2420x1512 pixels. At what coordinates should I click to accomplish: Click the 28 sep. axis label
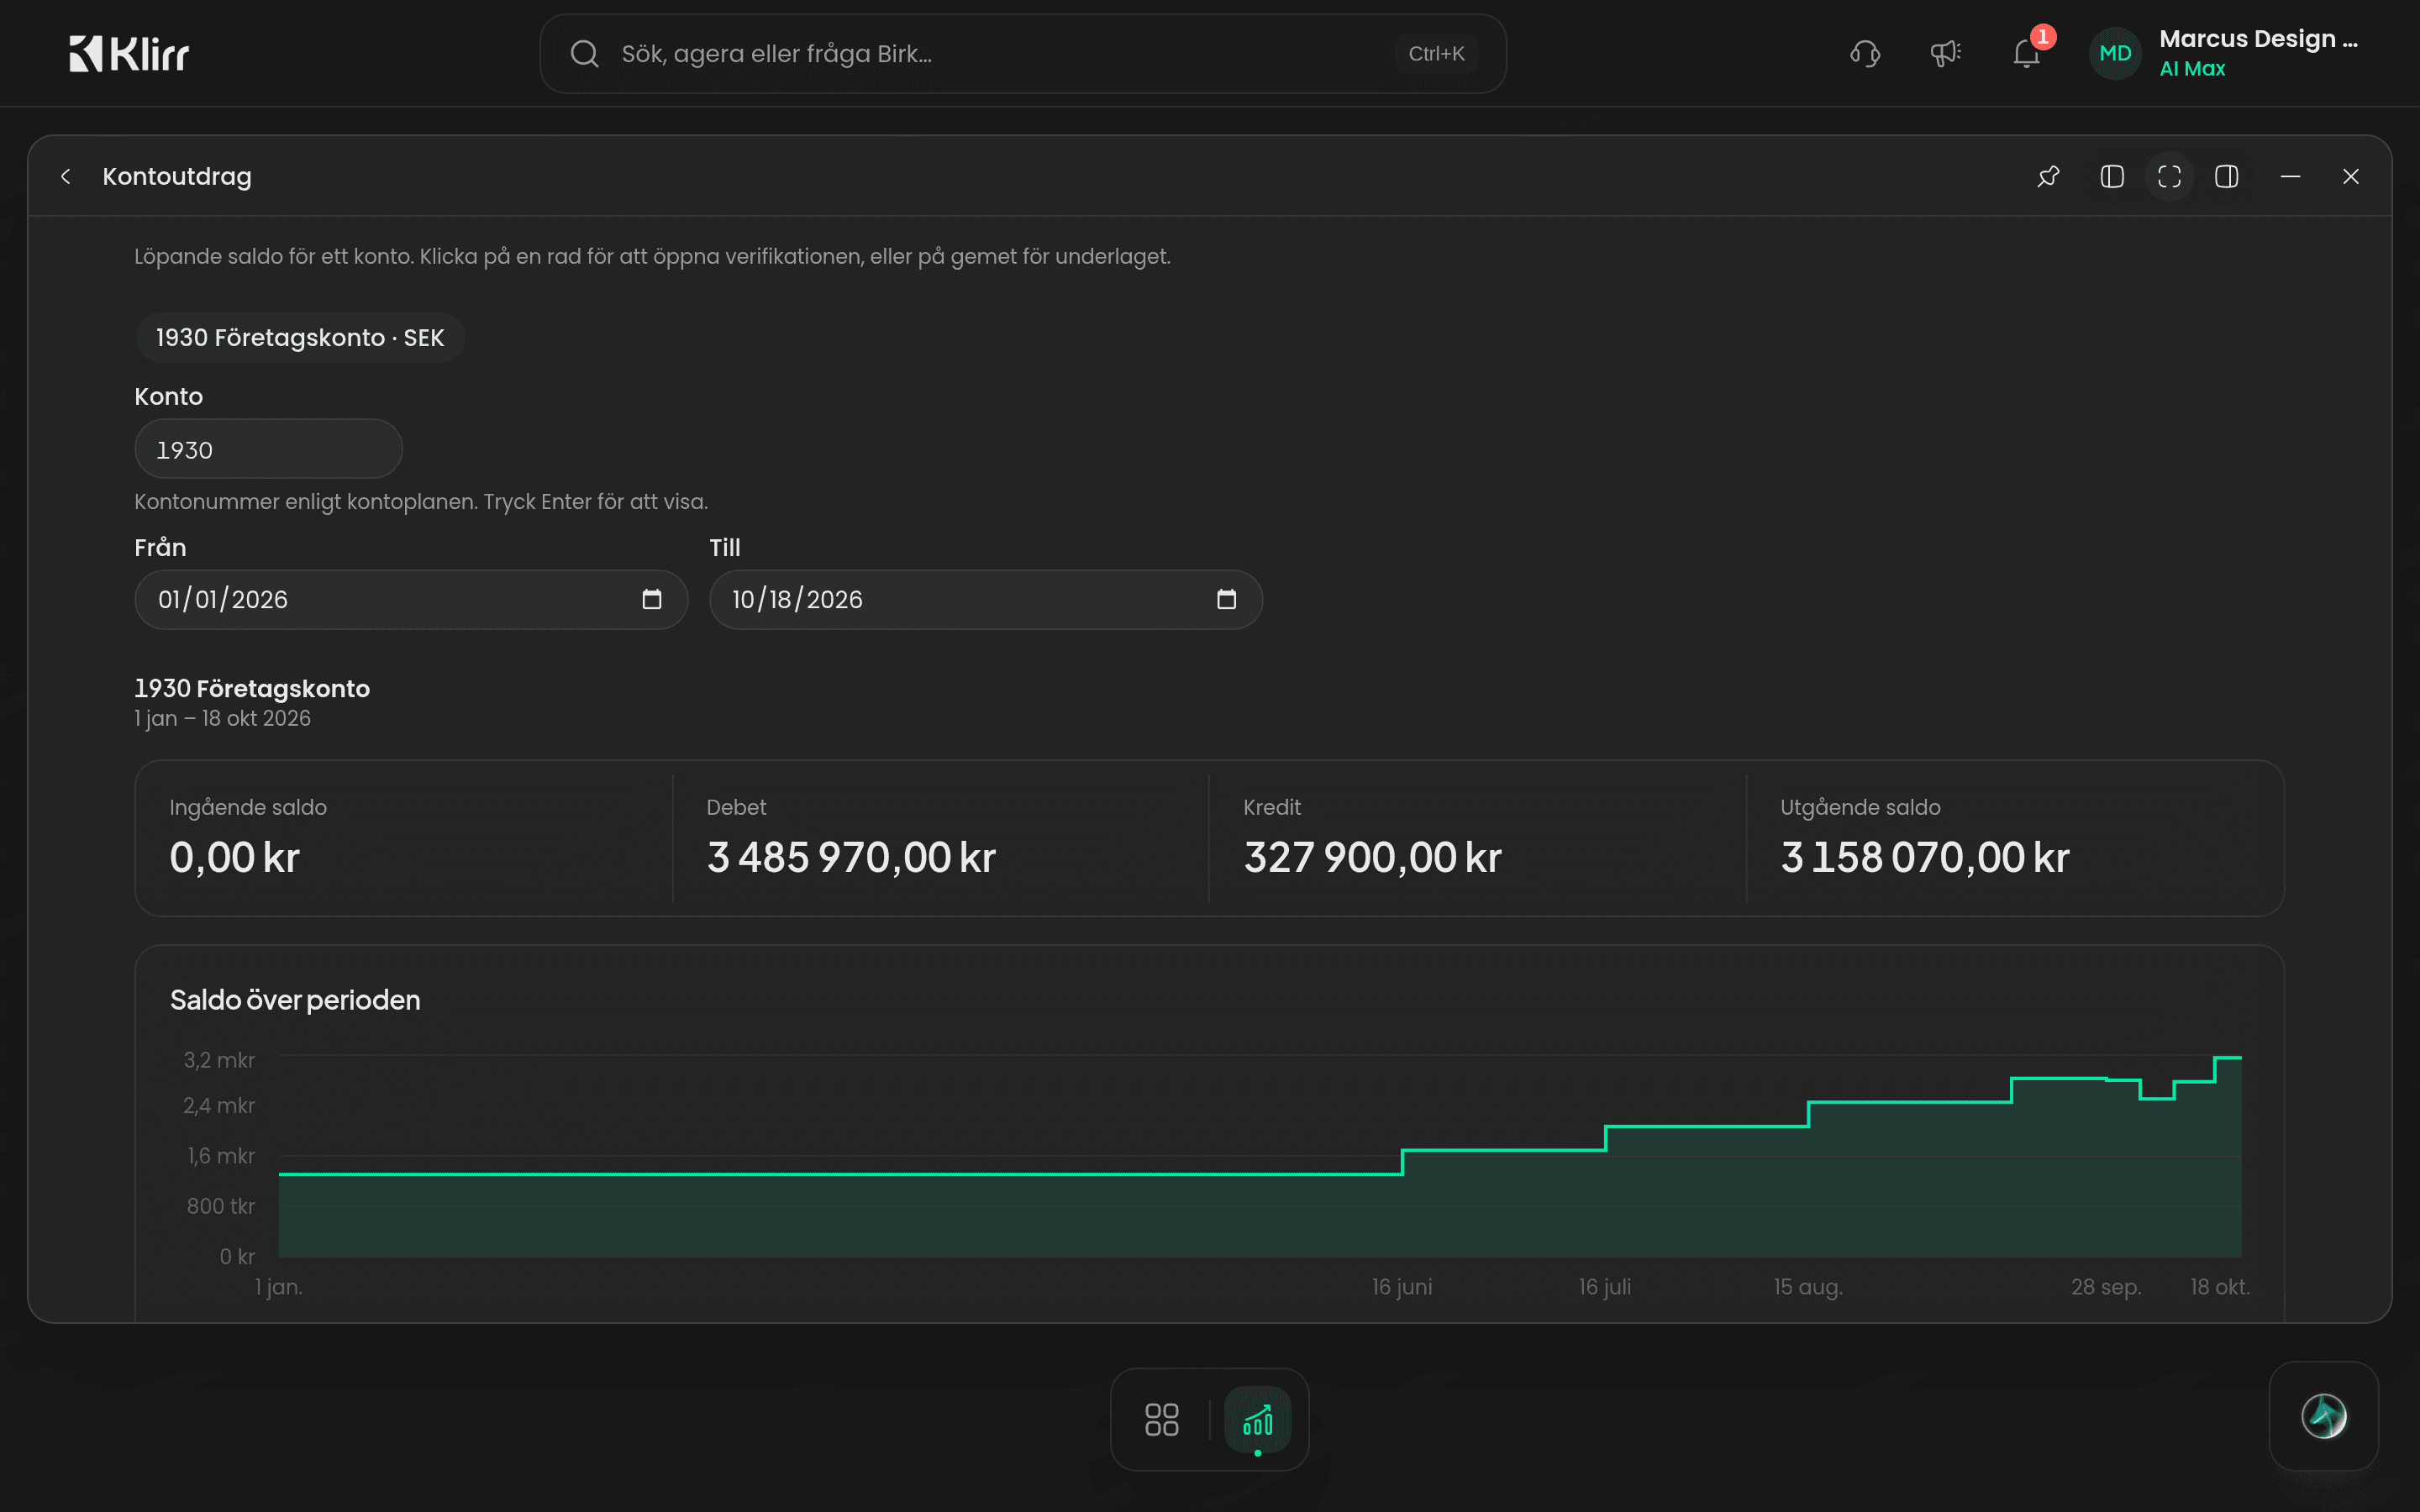pyautogui.click(x=2105, y=1286)
